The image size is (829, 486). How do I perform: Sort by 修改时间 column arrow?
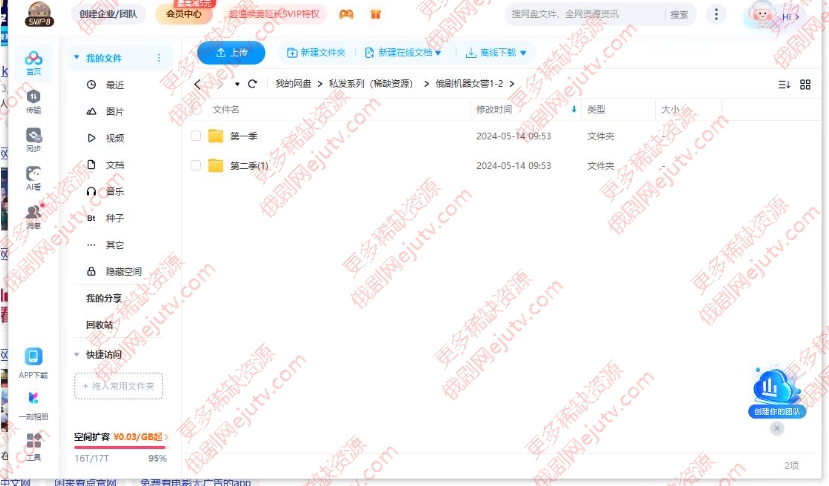click(x=574, y=109)
